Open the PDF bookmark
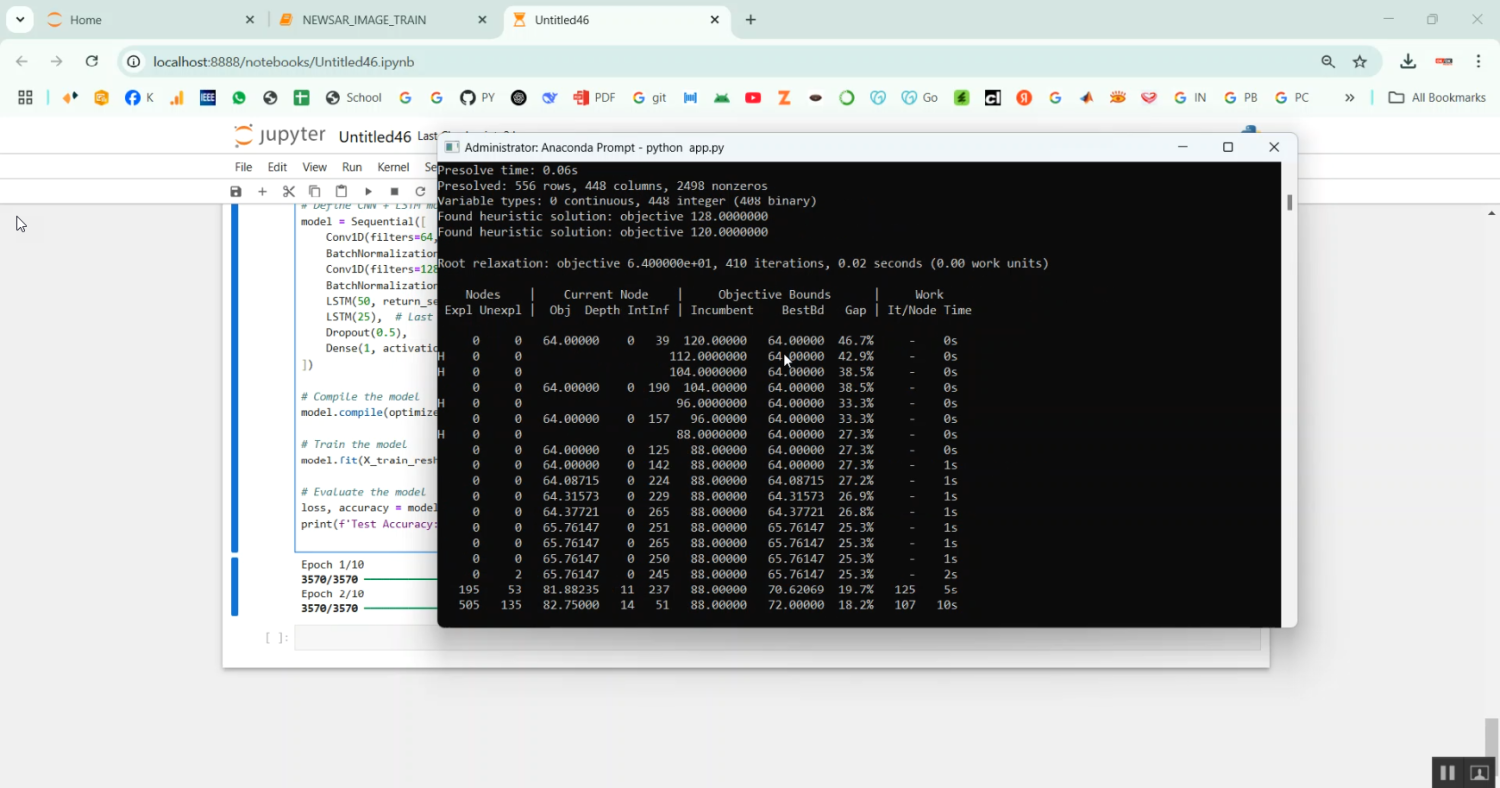The image size is (1500, 788). [x=594, y=97]
